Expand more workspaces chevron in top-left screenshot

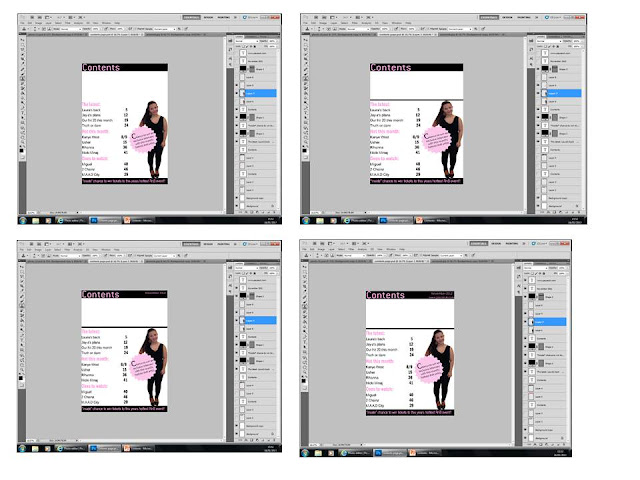point(235,18)
